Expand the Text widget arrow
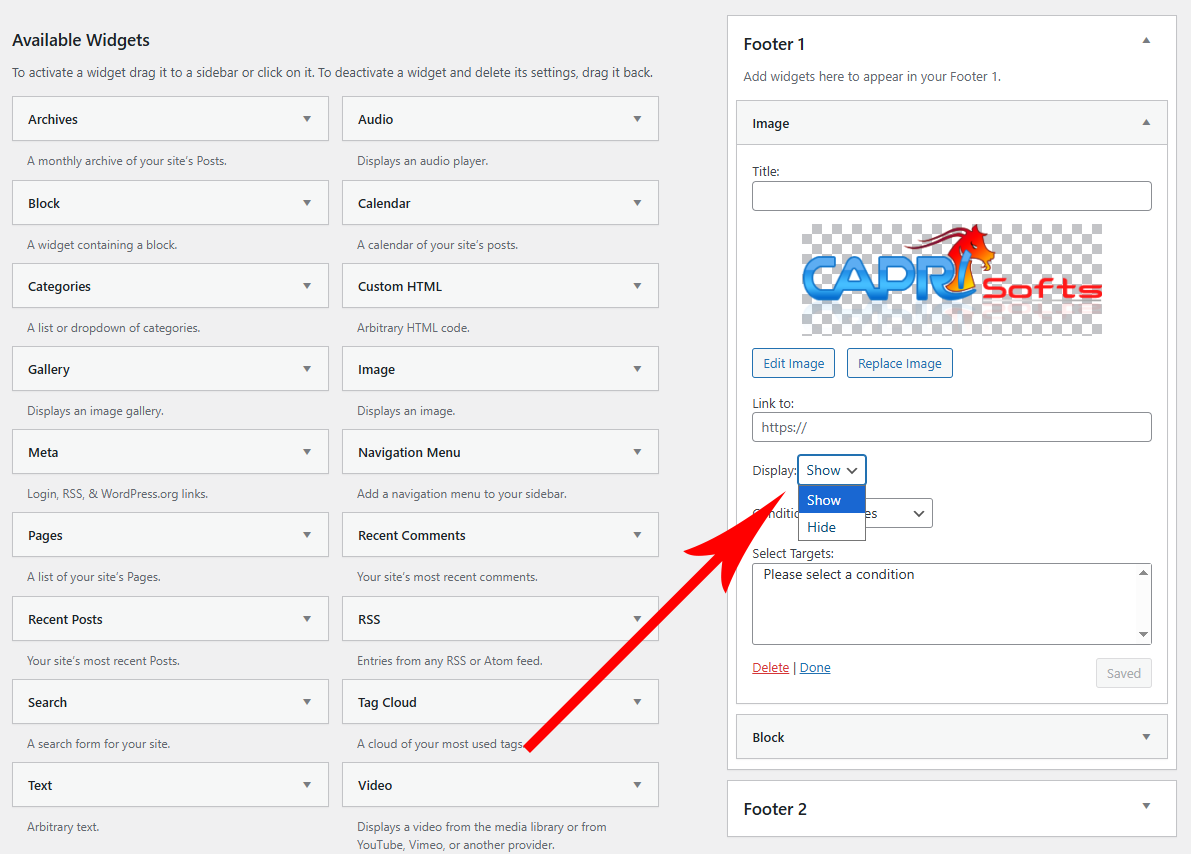Screen dimensions: 1191x854 307,785
